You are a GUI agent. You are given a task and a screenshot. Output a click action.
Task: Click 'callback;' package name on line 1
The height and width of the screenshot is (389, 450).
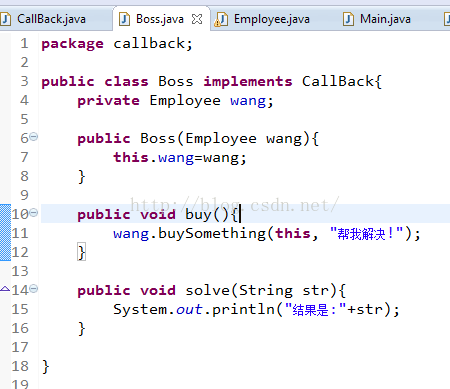point(153,44)
